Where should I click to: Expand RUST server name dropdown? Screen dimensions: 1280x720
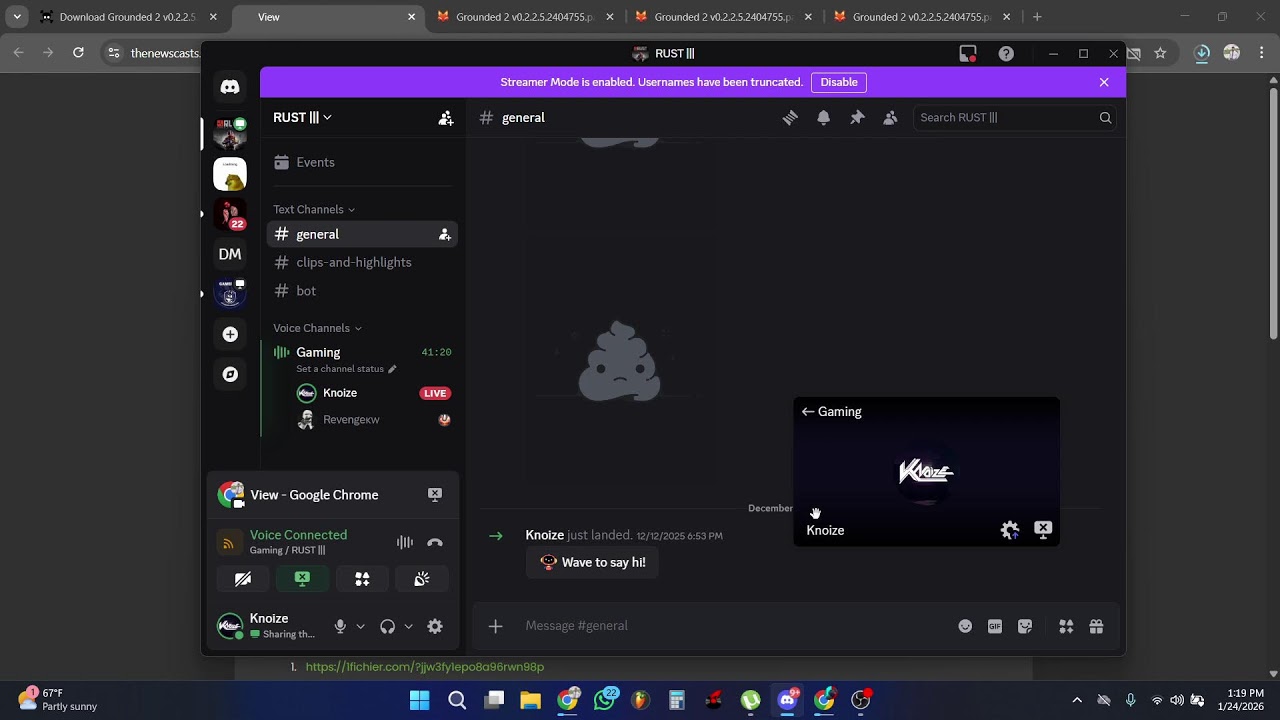click(x=302, y=118)
